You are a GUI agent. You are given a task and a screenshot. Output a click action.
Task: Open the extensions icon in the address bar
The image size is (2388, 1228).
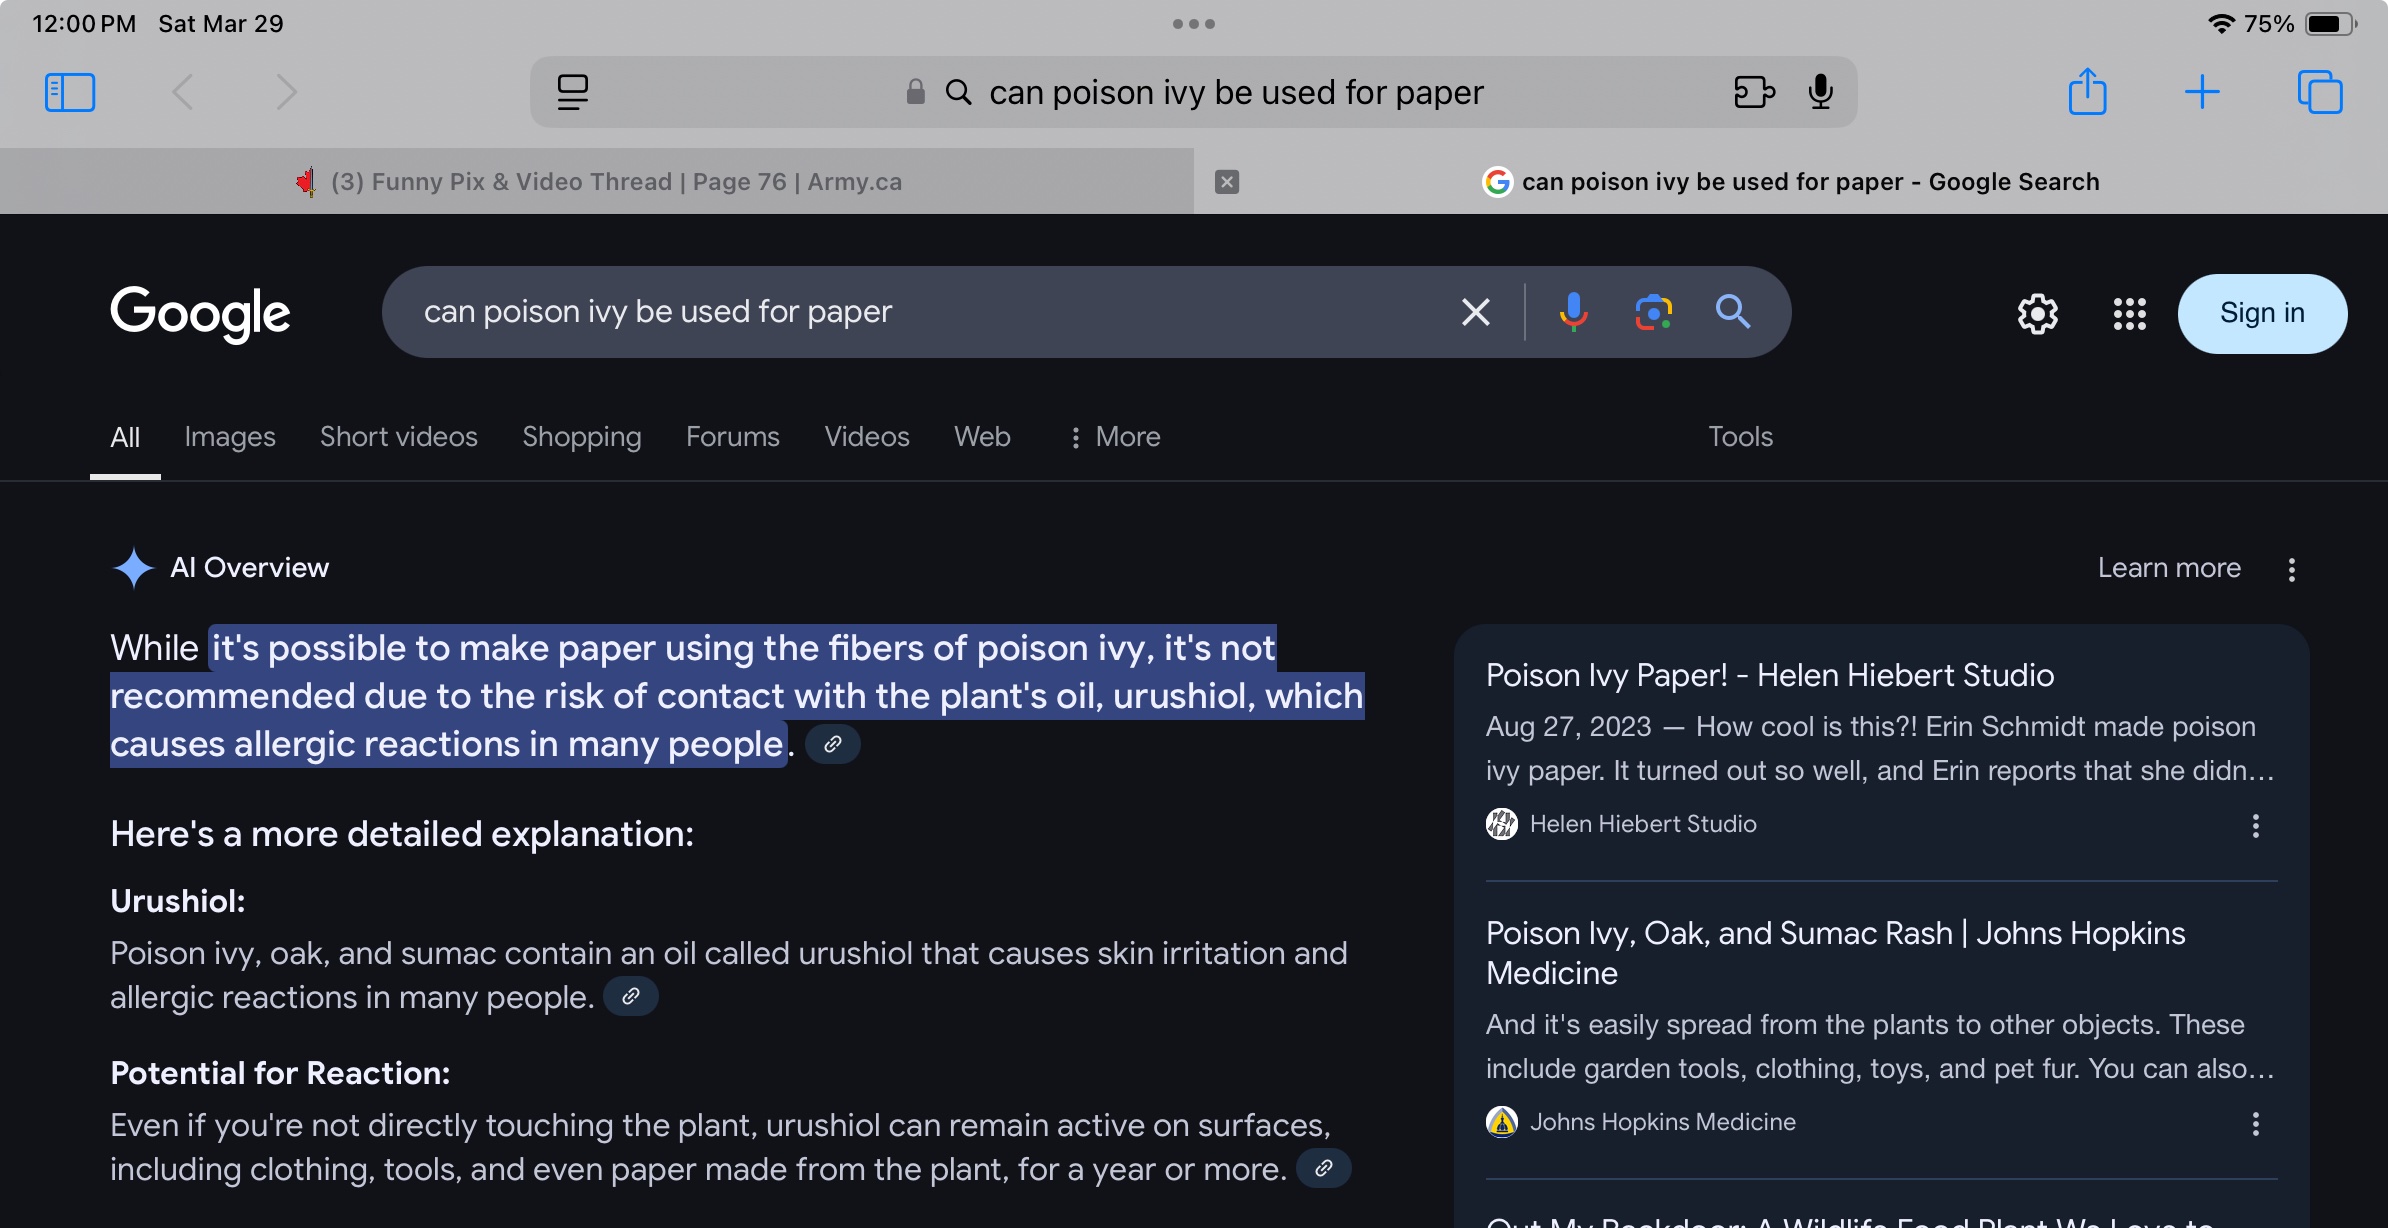(1754, 92)
